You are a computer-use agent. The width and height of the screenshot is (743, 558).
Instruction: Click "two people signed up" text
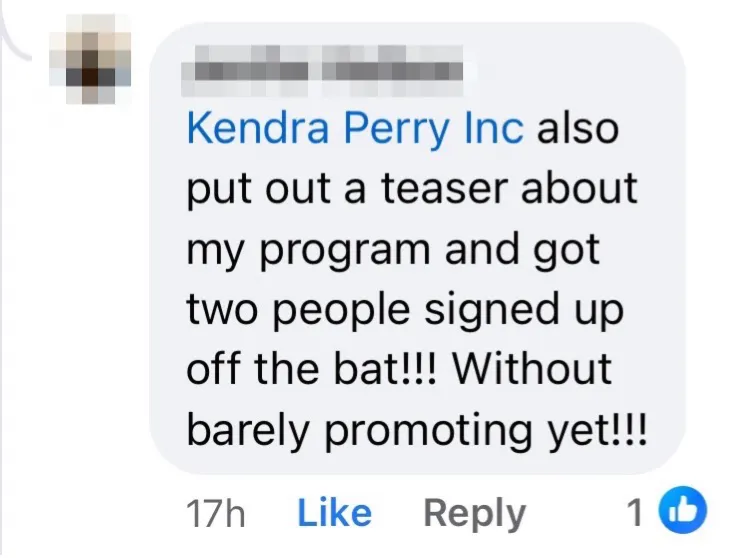click(404, 309)
